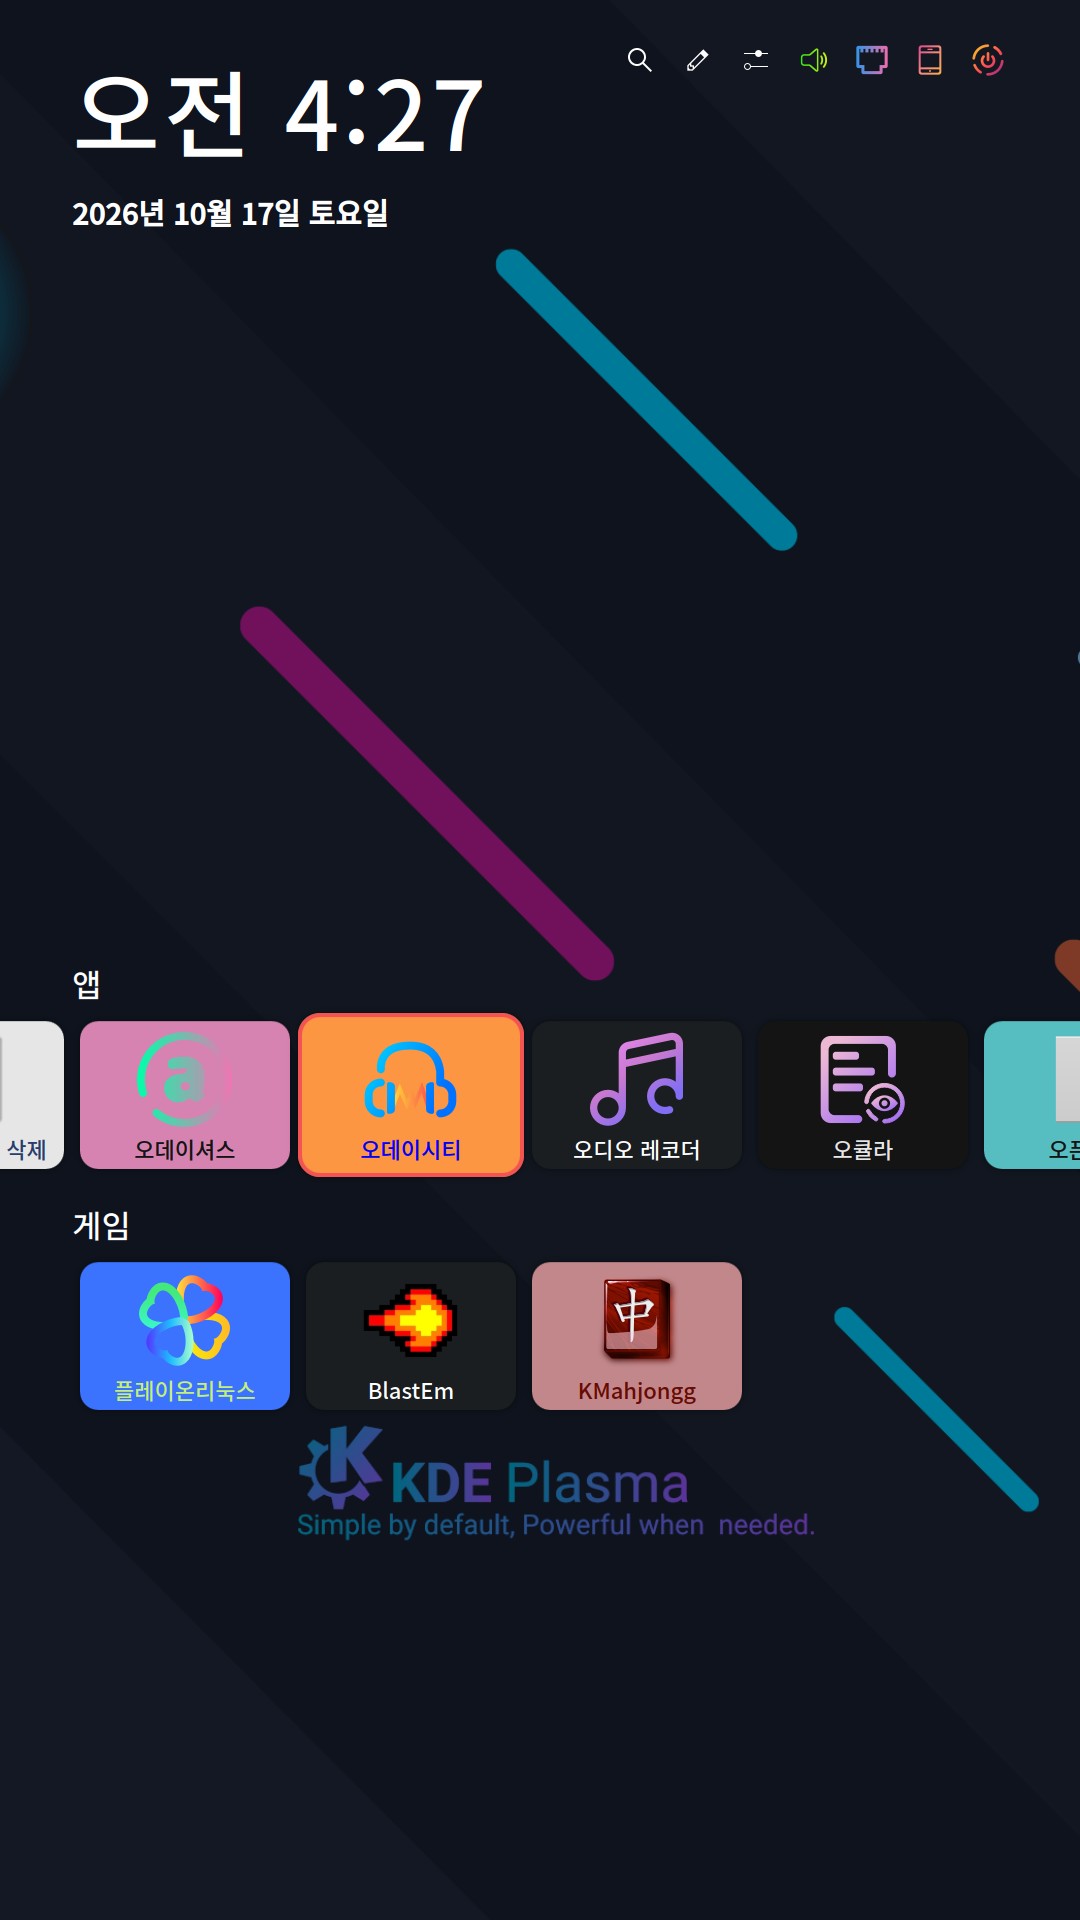Select the partially visible 삭제 tile
The height and width of the screenshot is (1920, 1080).
[x=30, y=1095]
